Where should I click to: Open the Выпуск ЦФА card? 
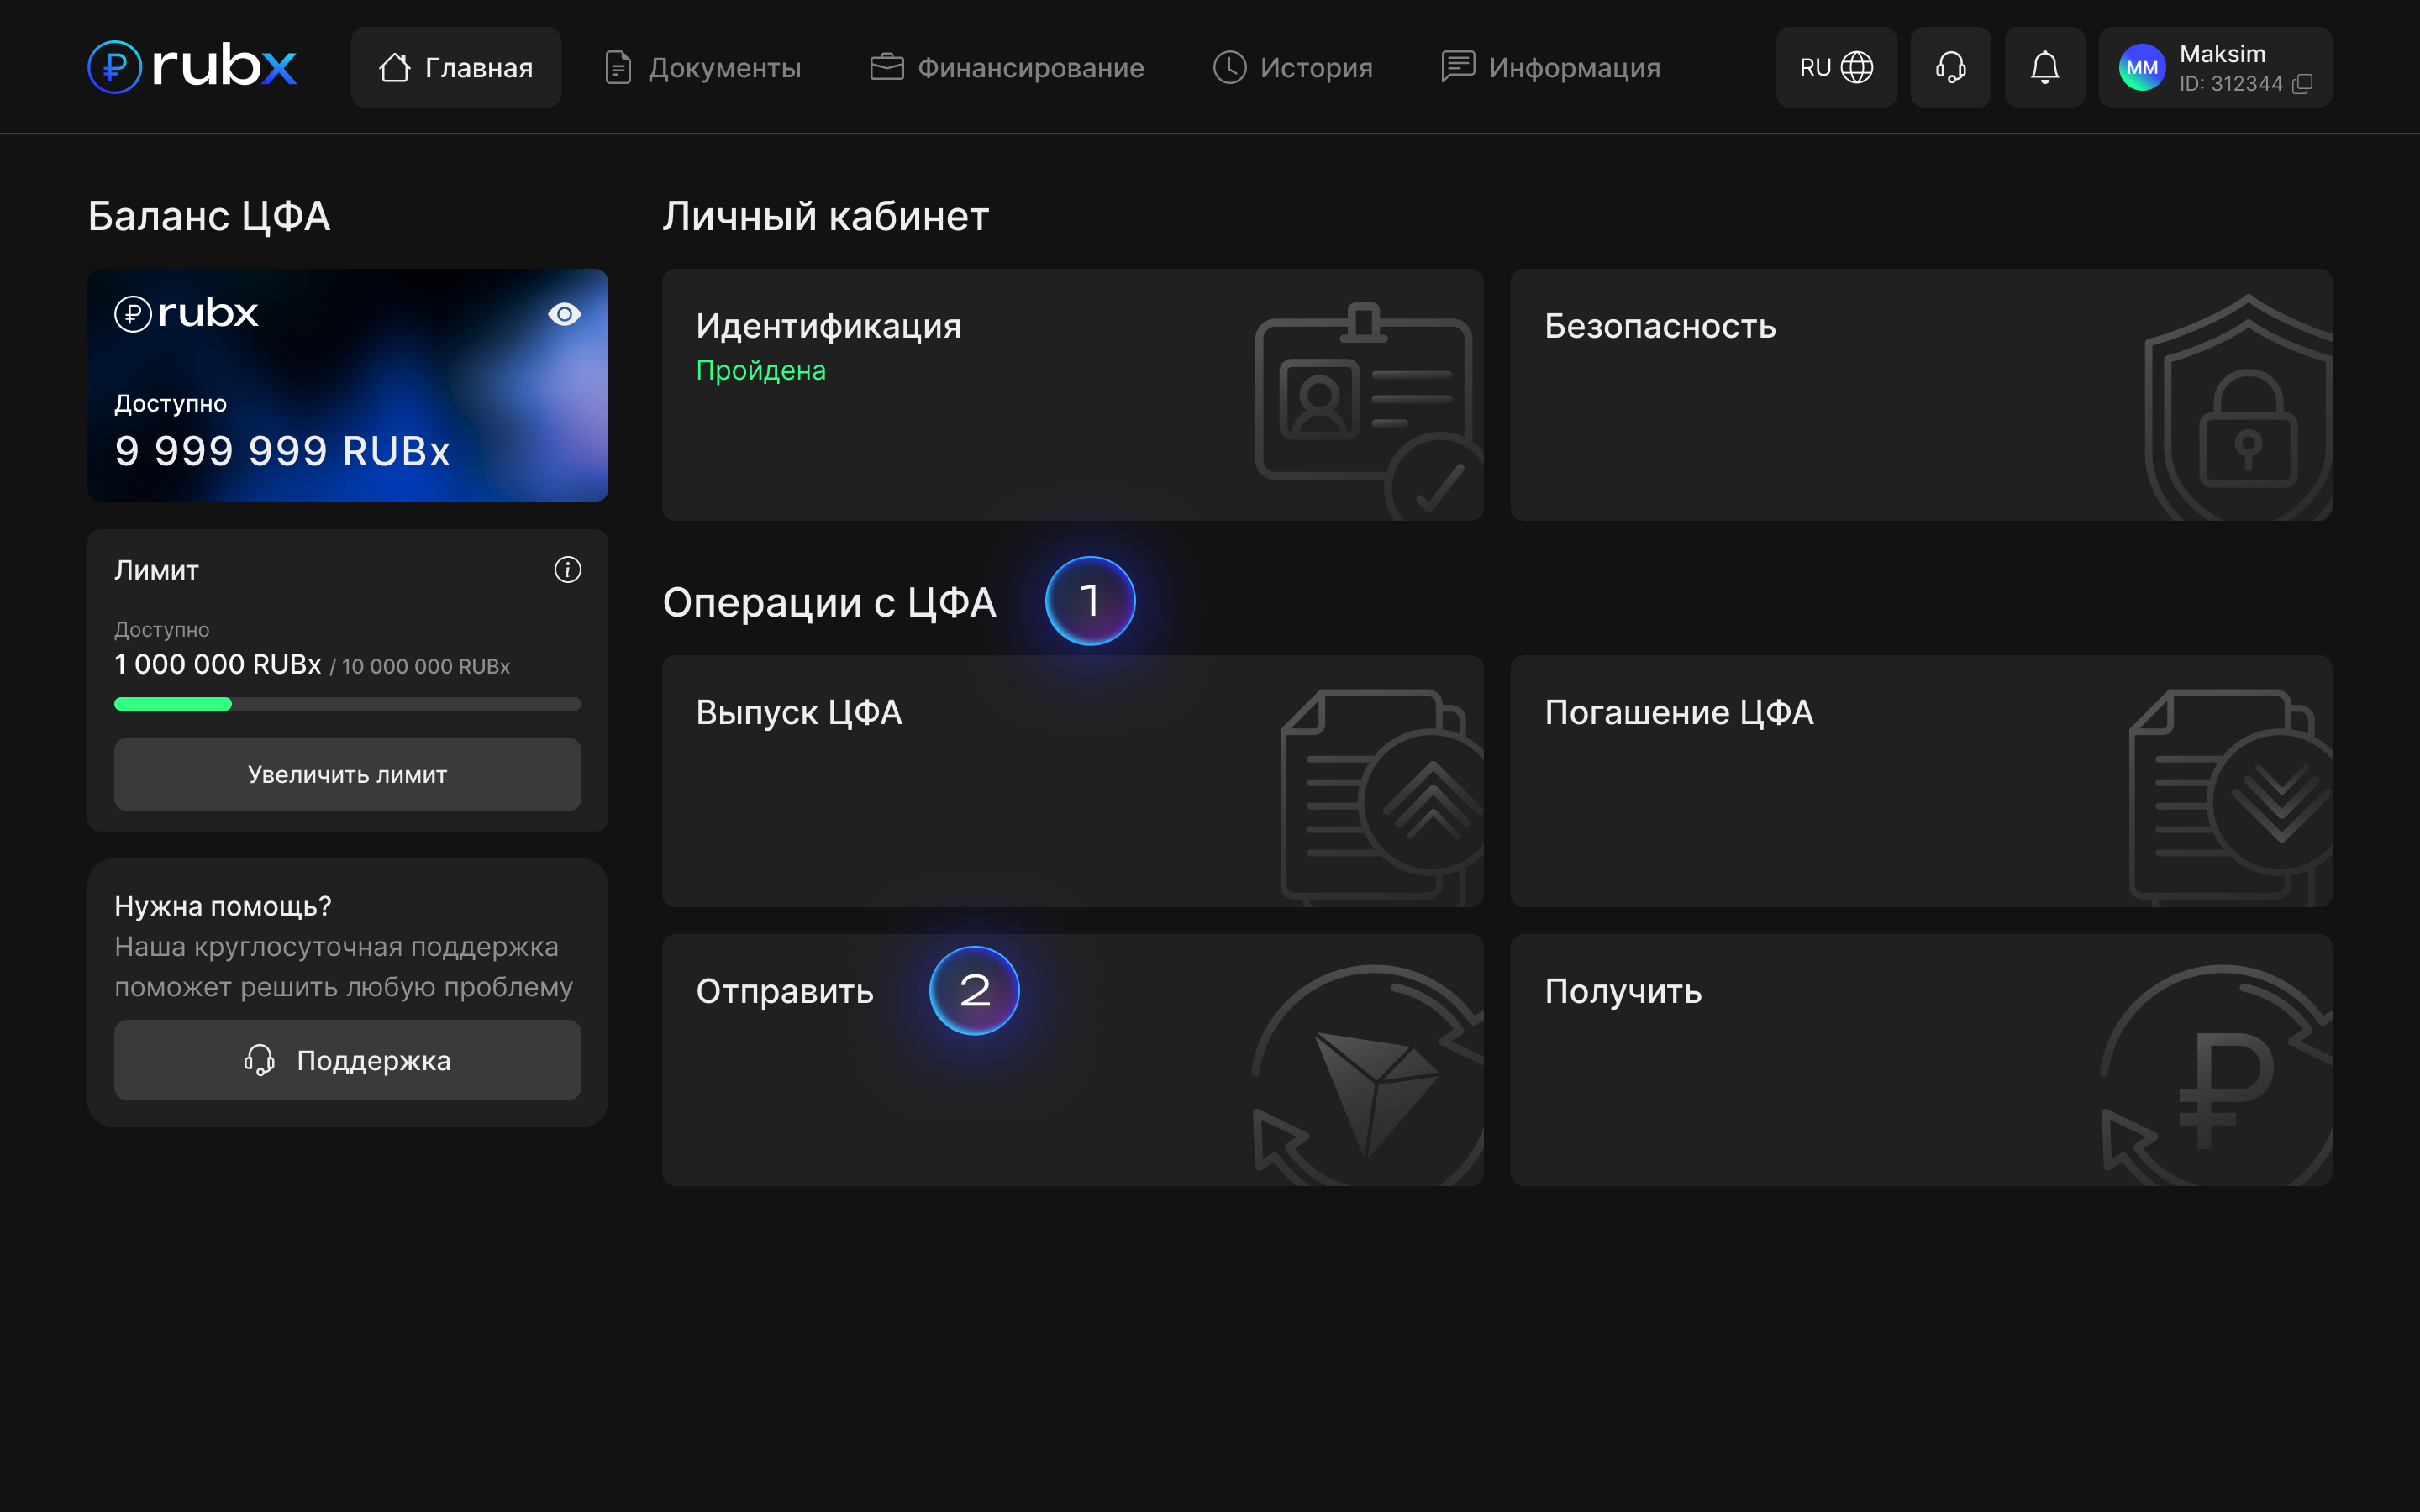pos(1072,780)
